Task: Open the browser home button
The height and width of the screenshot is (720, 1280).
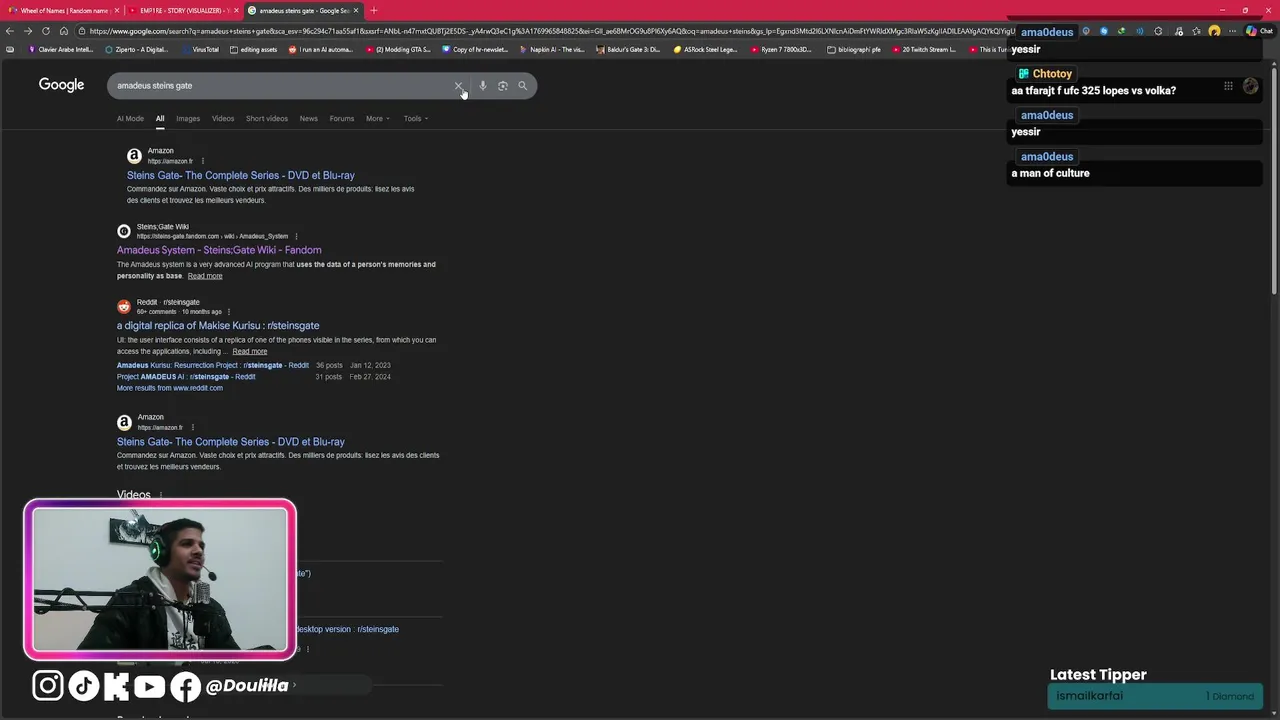Action: pos(64,31)
